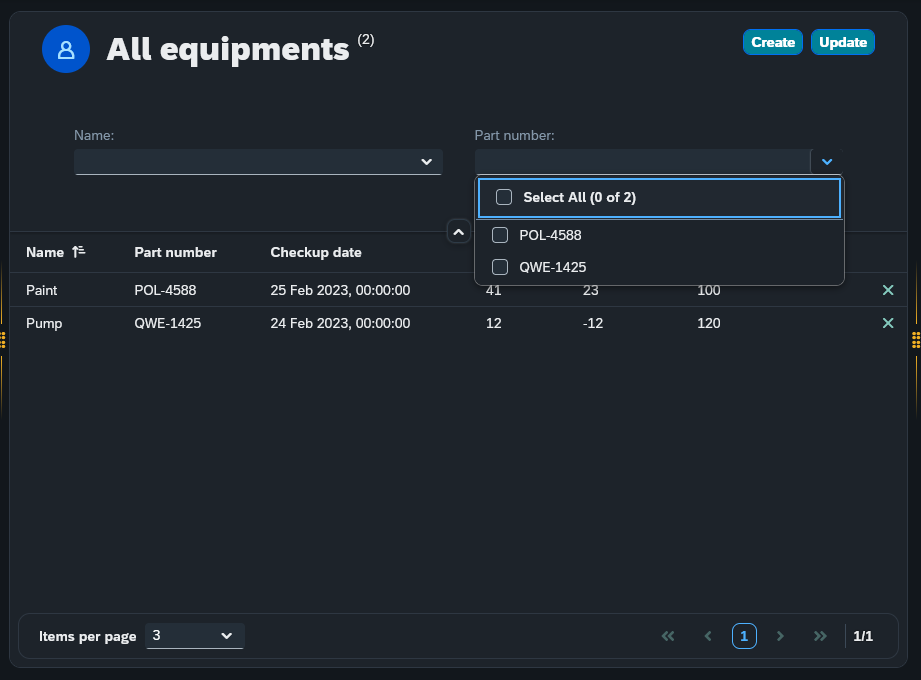The image size is (921, 680).
Task: Click the Create button
Action: (x=772, y=42)
